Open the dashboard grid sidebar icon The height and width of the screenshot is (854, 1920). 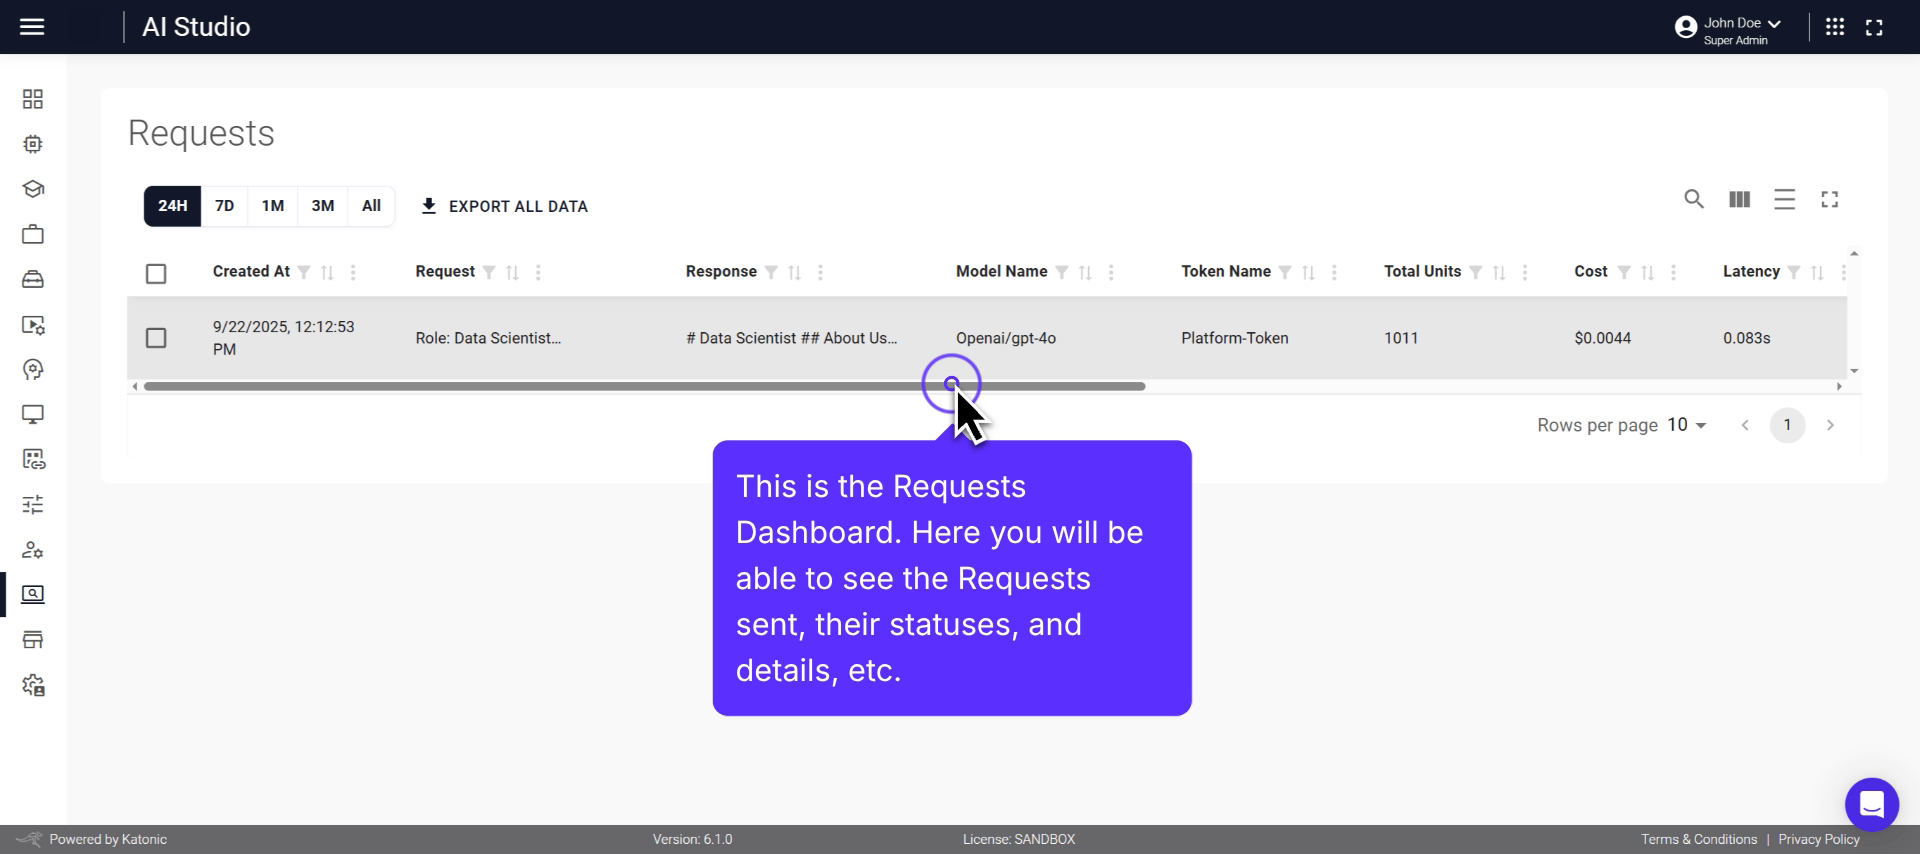33,99
